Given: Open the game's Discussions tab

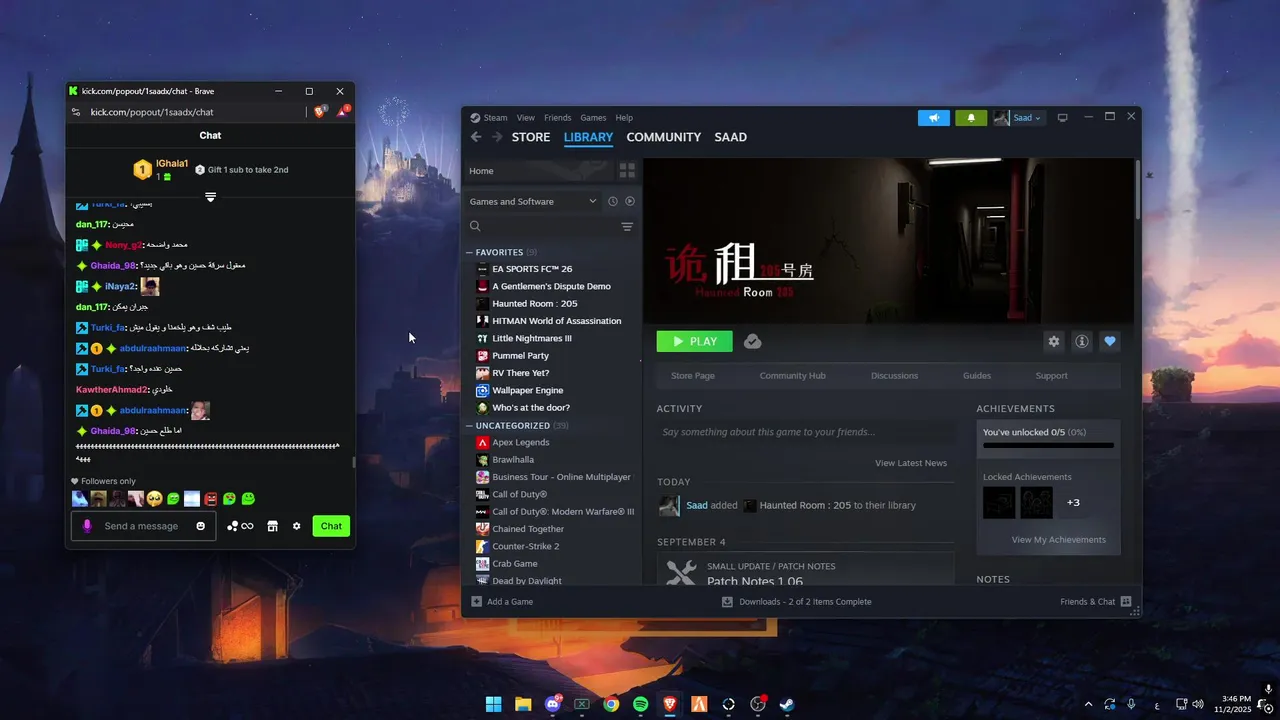Looking at the screenshot, I should (894, 376).
